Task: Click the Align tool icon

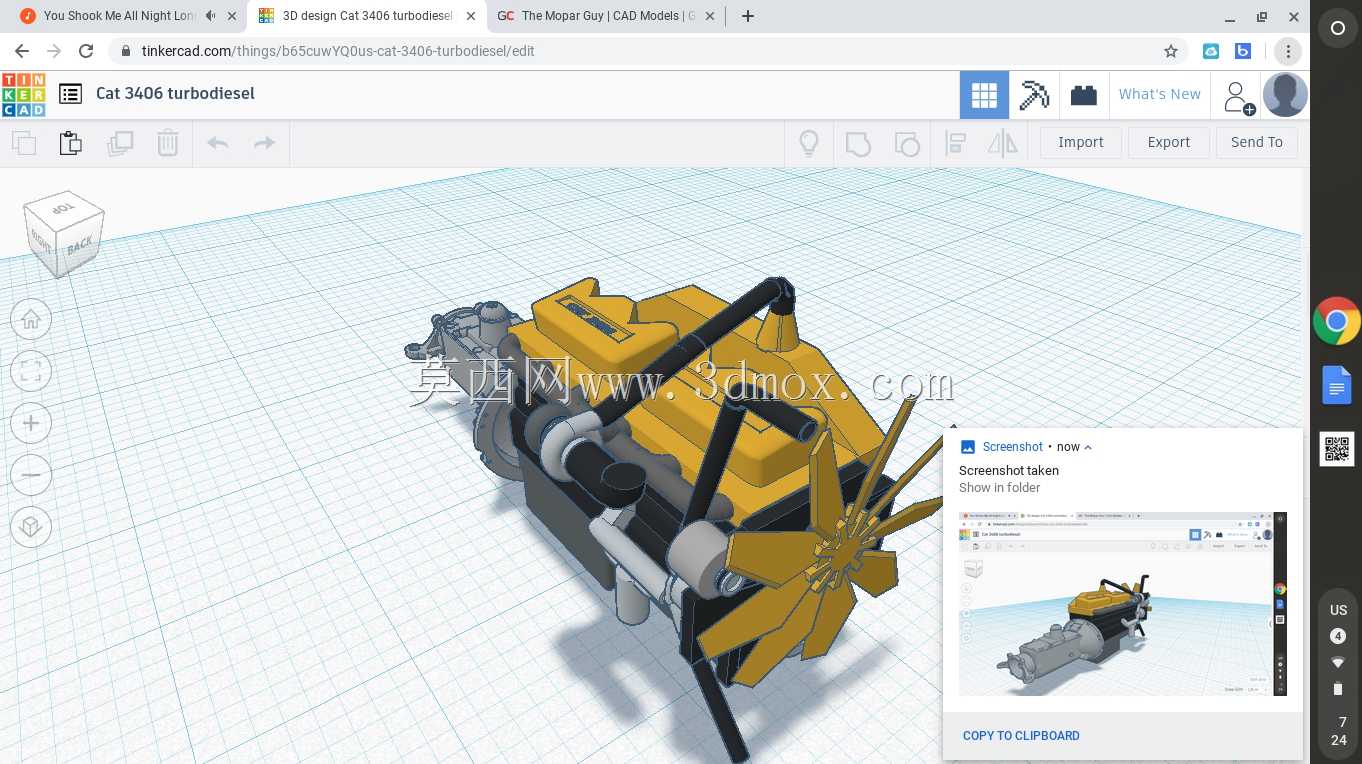Action: [x=955, y=143]
